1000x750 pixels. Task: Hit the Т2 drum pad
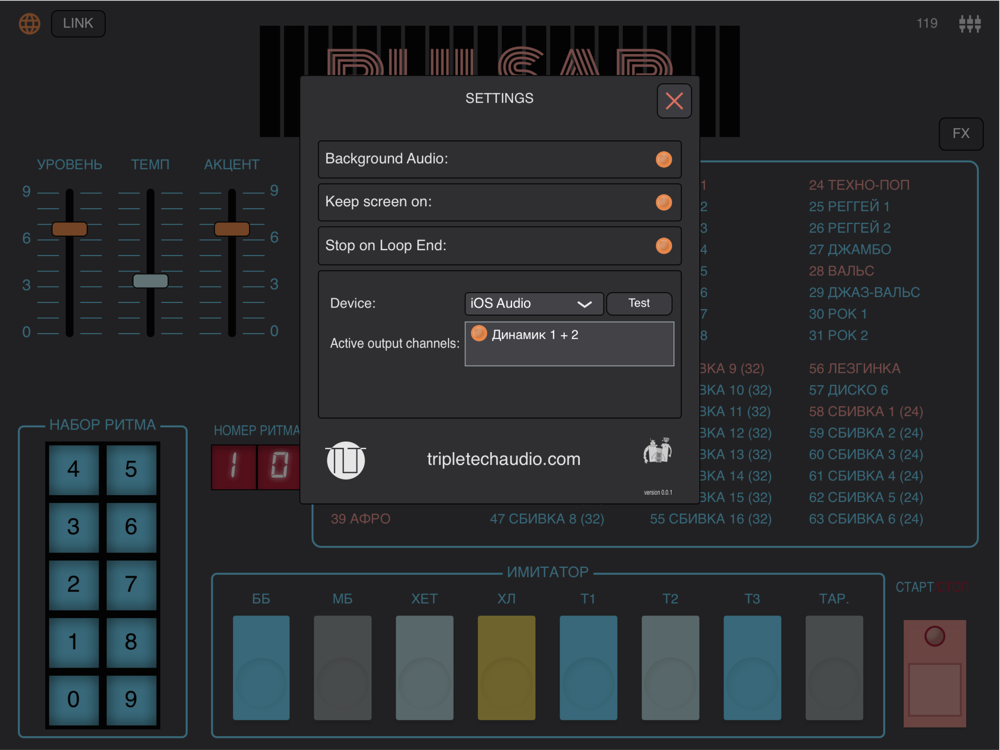pyautogui.click(x=670, y=668)
